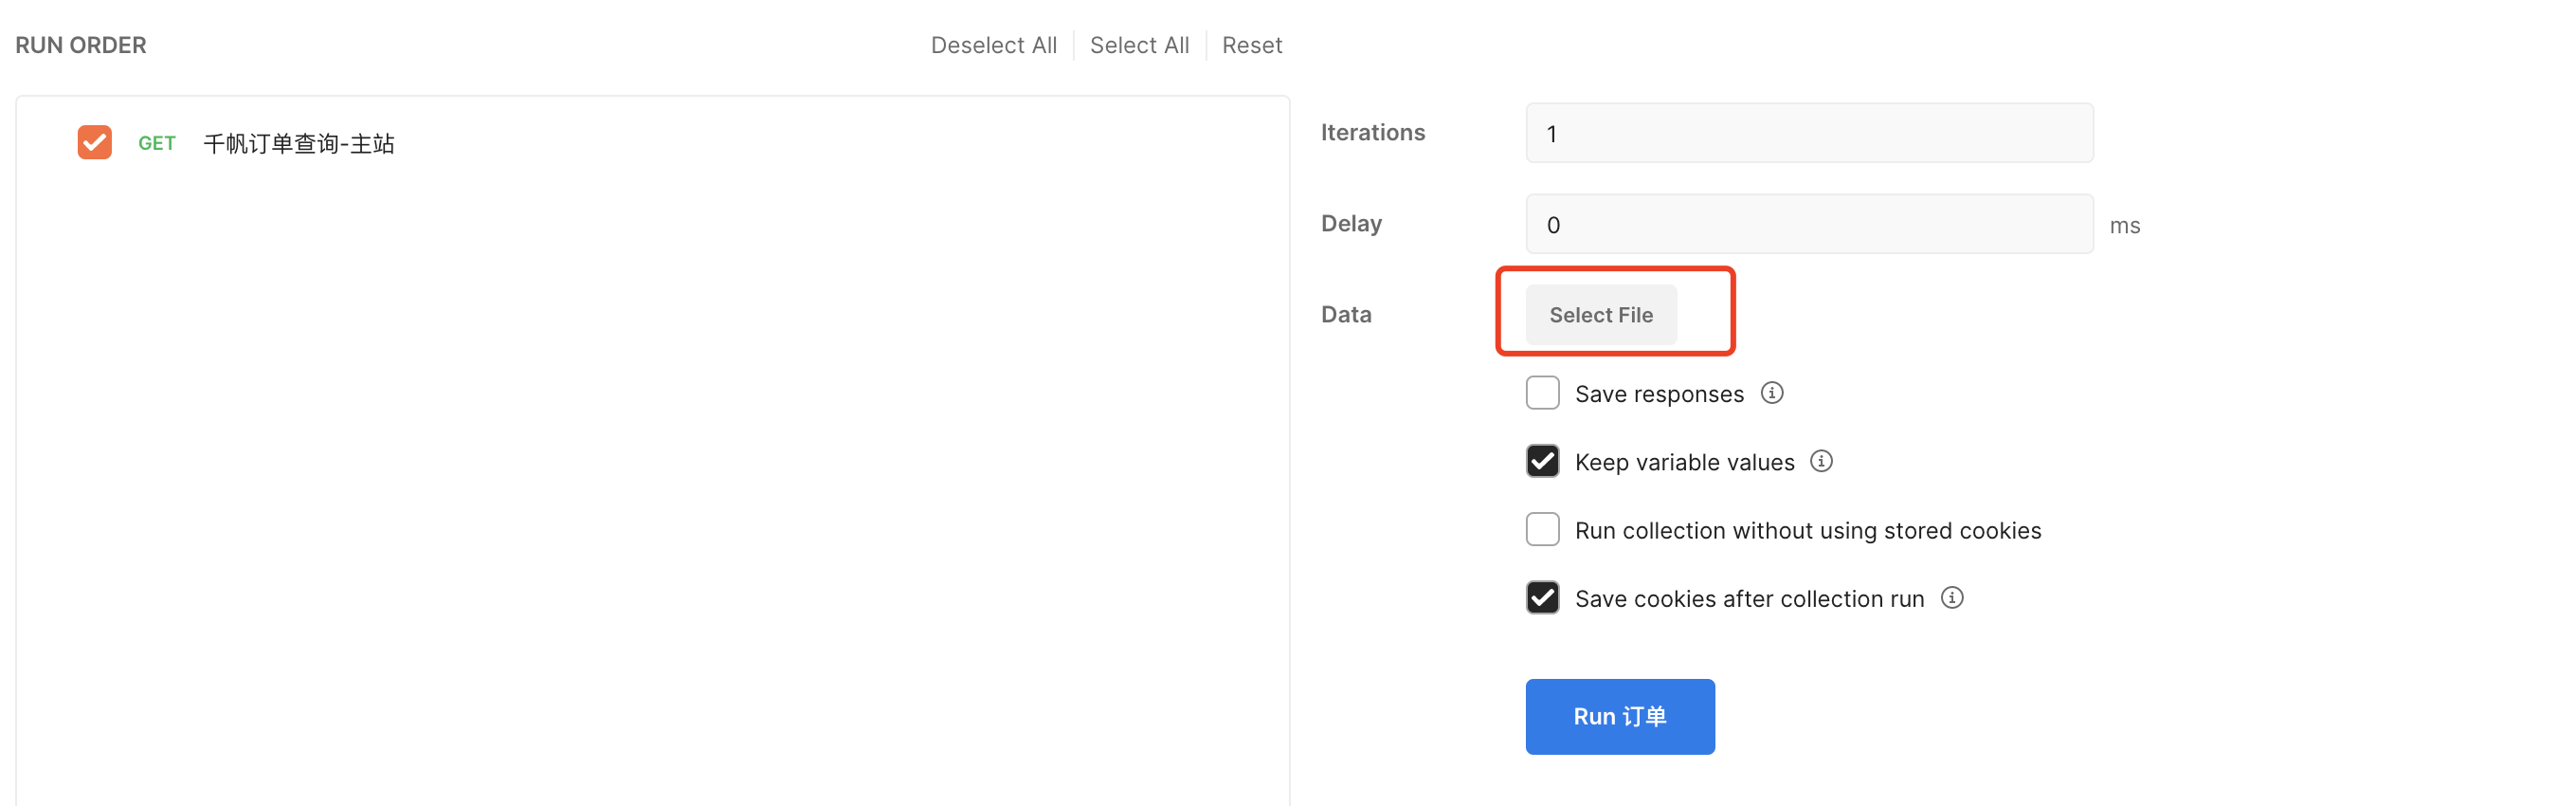Viewport: 2576px width, 806px height.
Task: Disable Save cookies after collection run
Action: 1542,598
